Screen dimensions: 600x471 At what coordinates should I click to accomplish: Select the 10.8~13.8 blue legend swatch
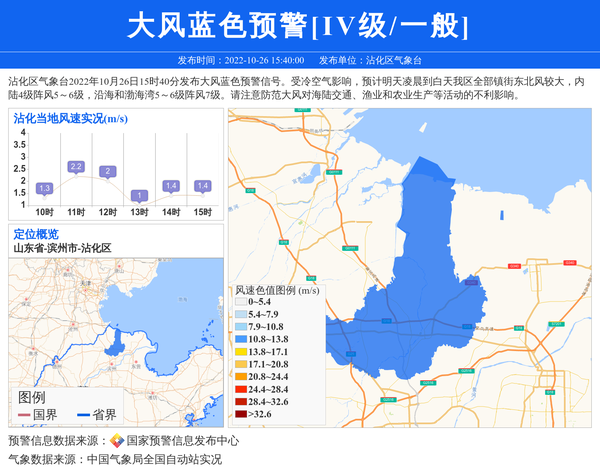(x=240, y=339)
